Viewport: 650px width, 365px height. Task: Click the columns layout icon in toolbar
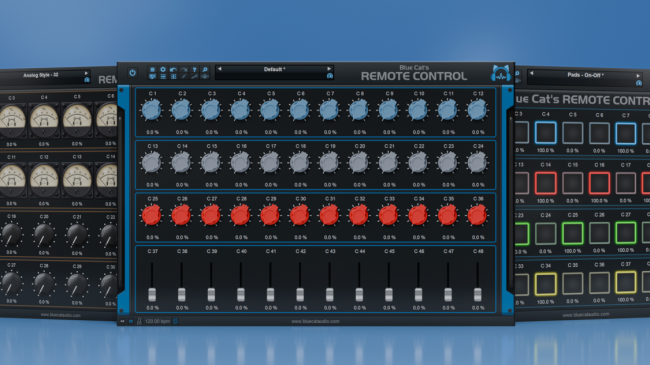(x=173, y=76)
